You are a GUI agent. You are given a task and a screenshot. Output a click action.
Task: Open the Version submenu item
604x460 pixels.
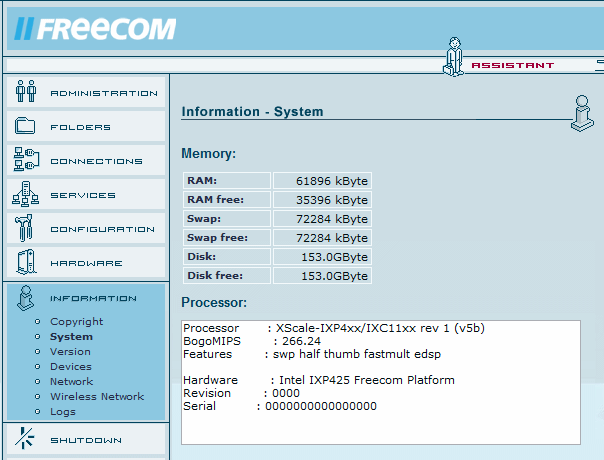point(70,352)
